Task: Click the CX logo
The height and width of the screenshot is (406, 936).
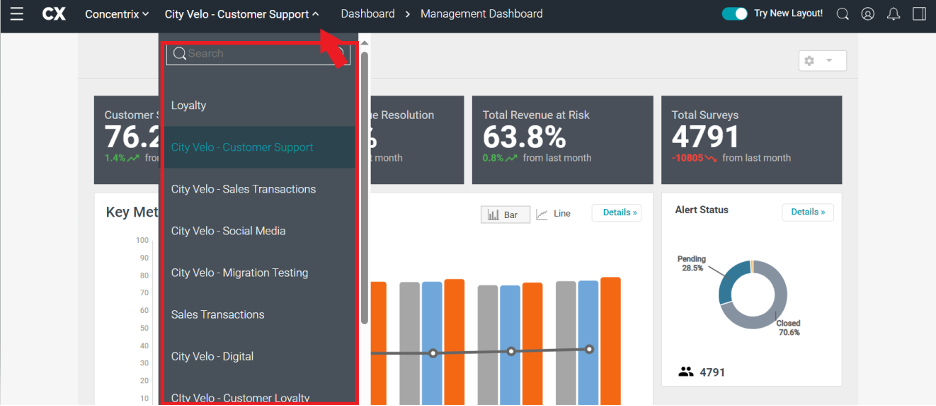Action: (54, 14)
